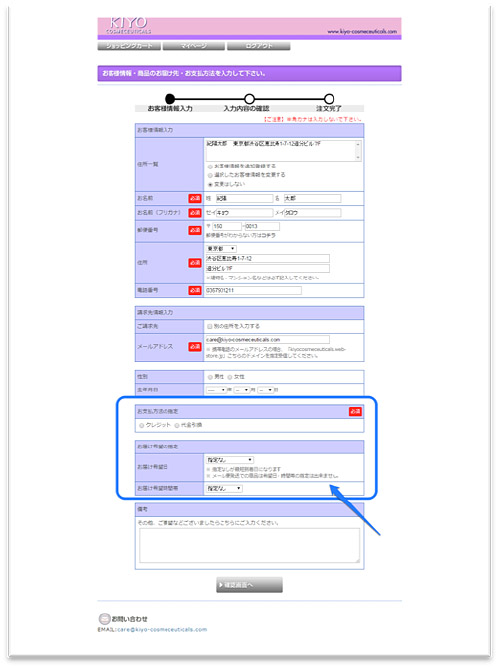Select the 変更はしない radio option
This screenshot has width=500, height=669.
coord(210,184)
